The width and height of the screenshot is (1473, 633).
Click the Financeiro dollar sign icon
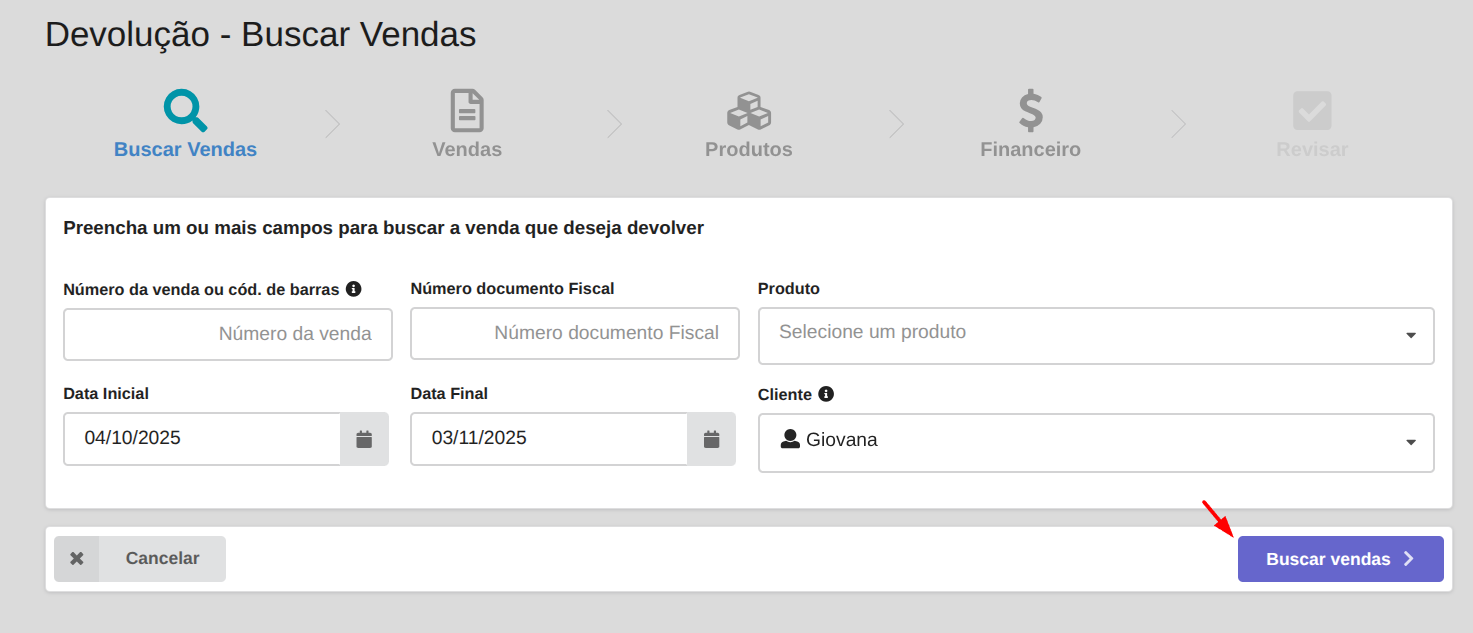(x=1030, y=111)
